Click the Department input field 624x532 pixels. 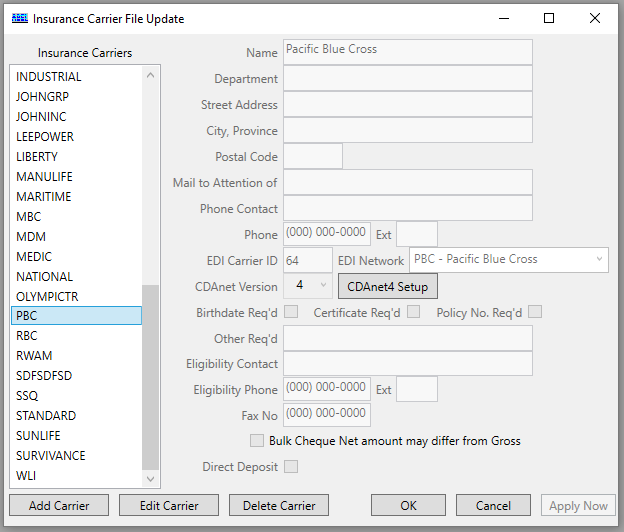[x=408, y=78]
